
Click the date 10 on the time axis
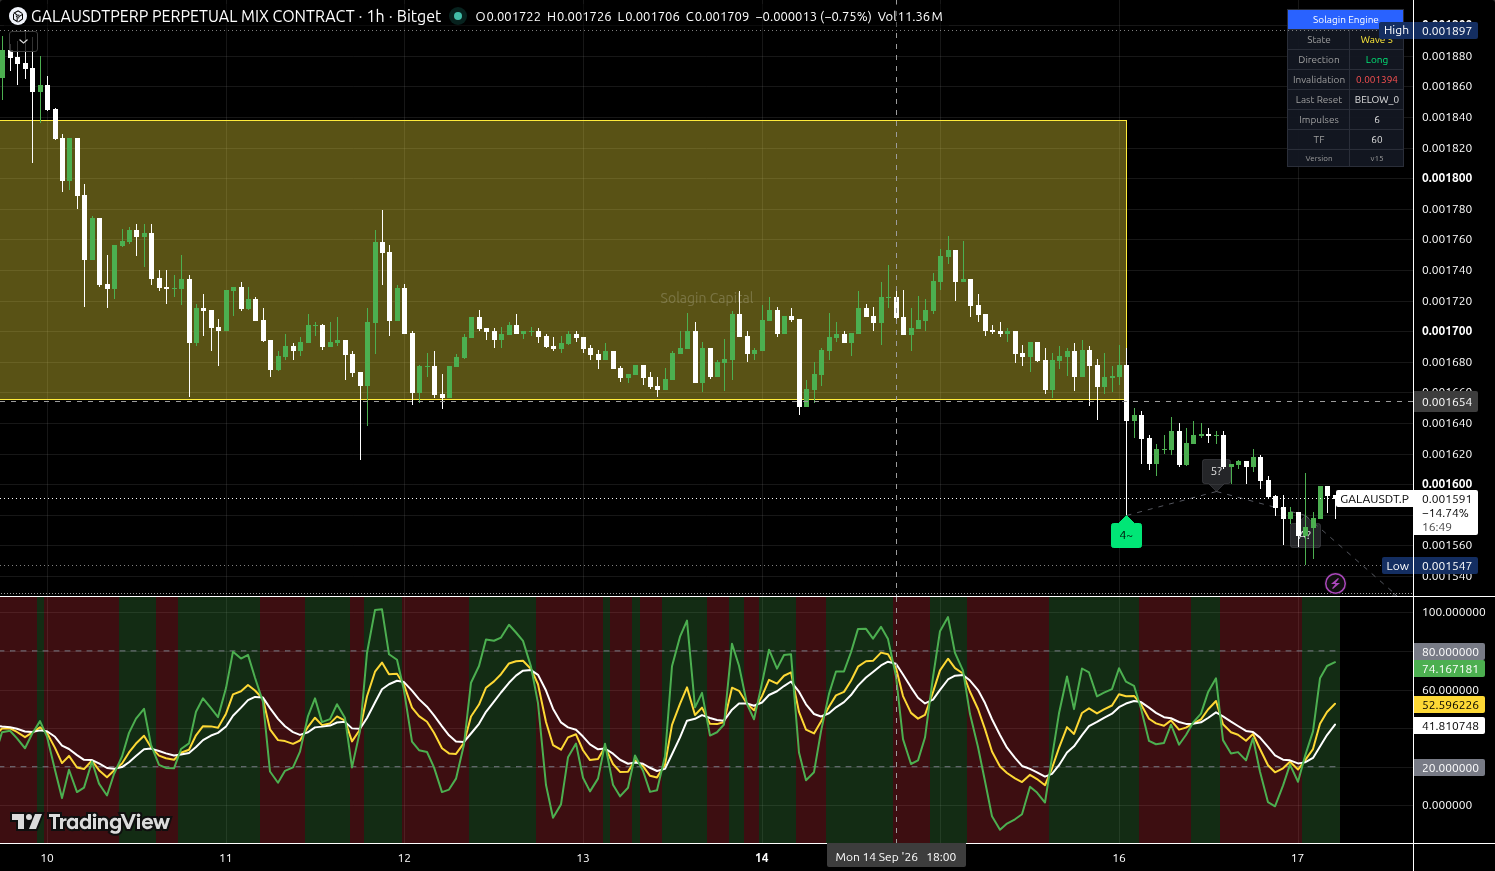[47, 857]
